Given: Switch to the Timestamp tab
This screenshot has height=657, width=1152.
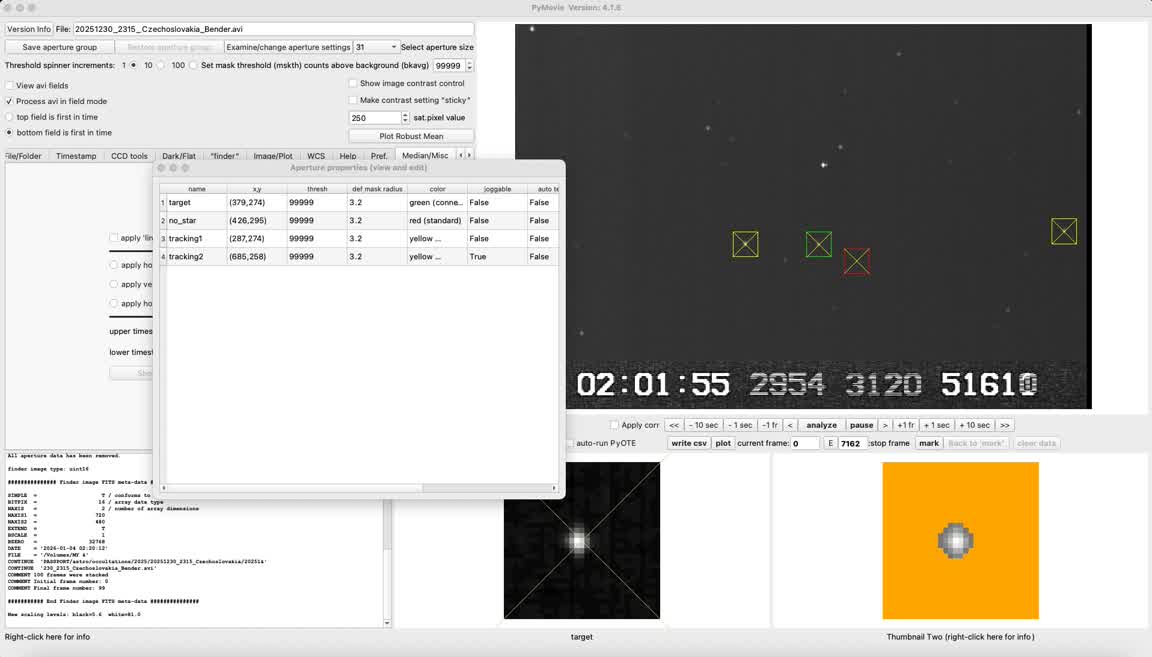Looking at the screenshot, I should point(76,156).
